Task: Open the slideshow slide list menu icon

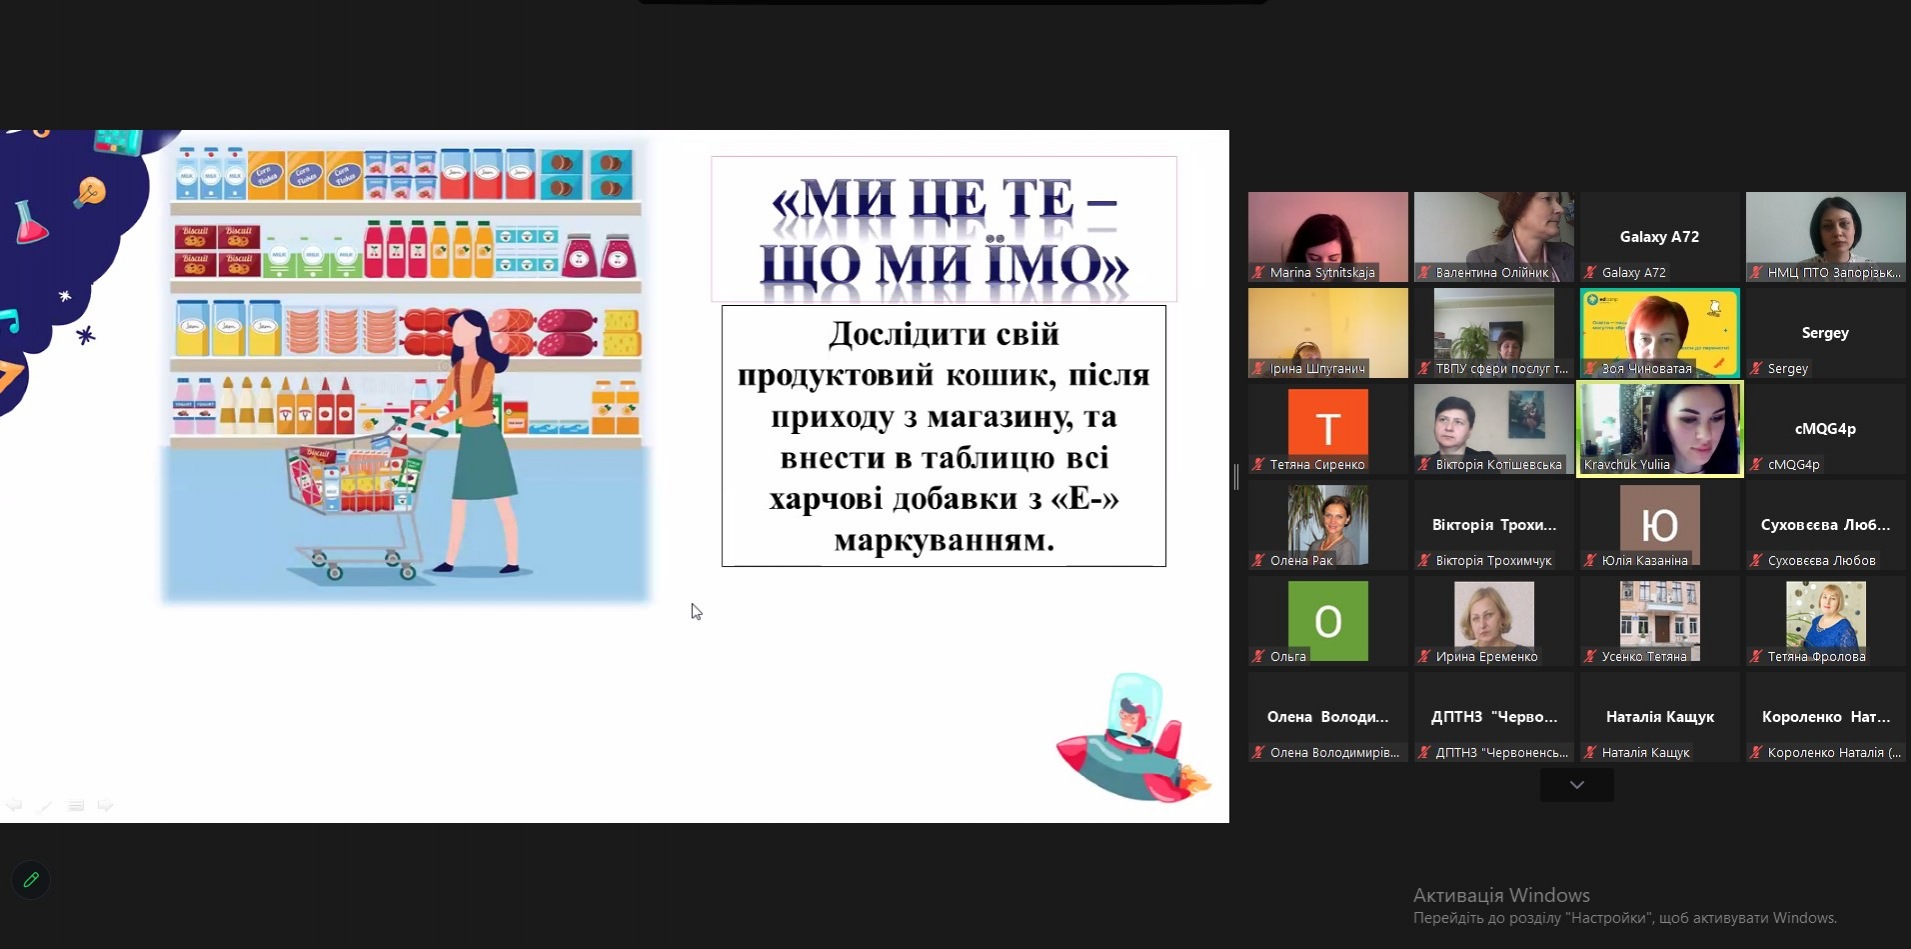Action: (x=76, y=805)
